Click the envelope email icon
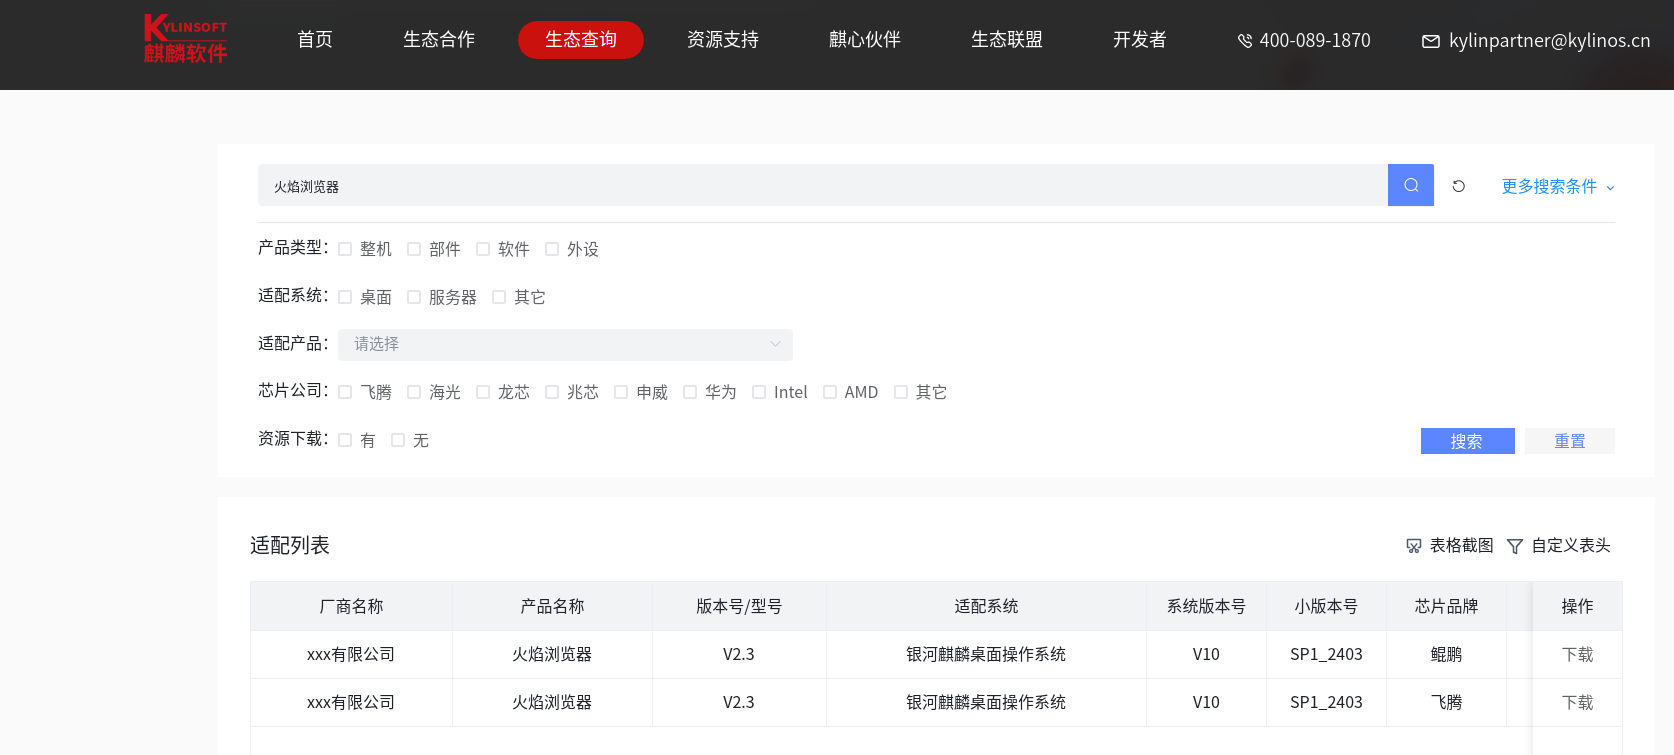Image resolution: width=1674 pixels, height=755 pixels. [x=1430, y=41]
